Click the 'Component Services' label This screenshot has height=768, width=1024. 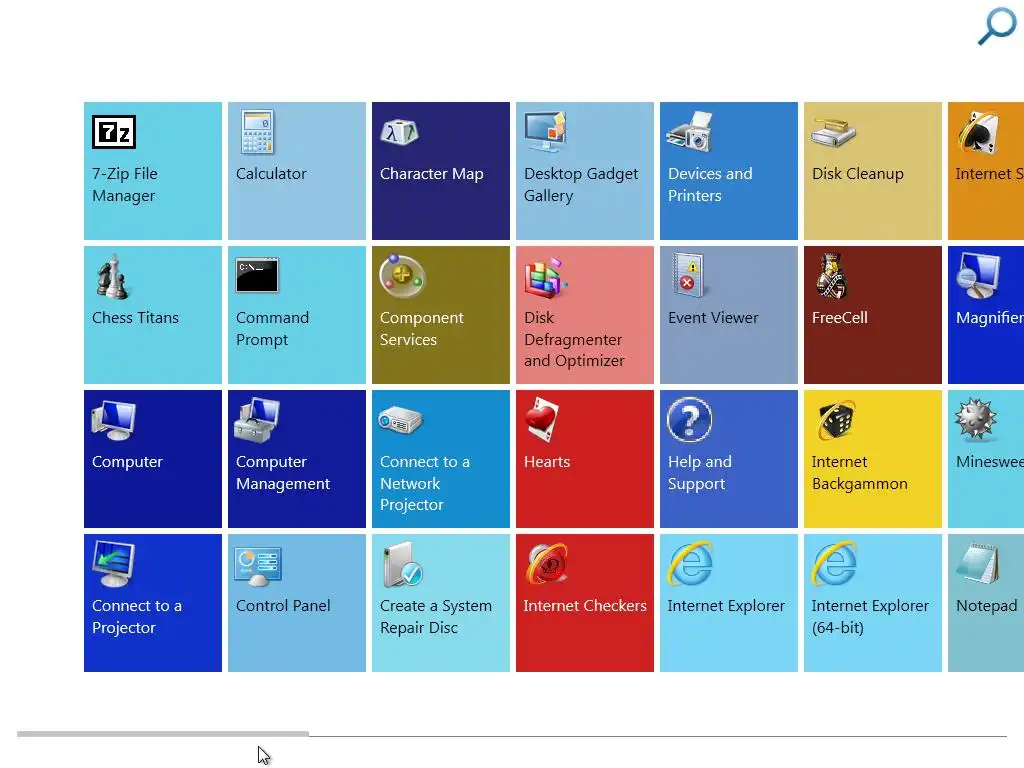422,328
